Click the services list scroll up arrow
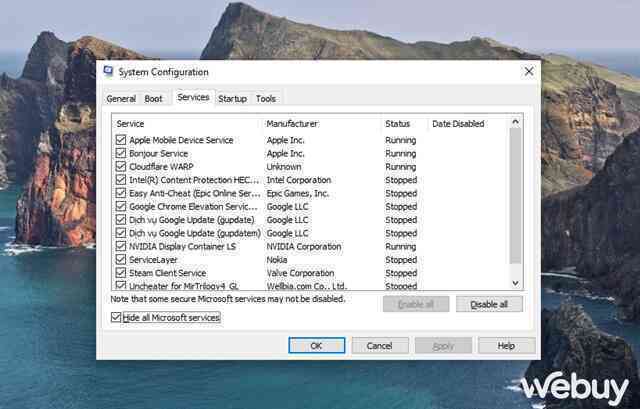 516,122
